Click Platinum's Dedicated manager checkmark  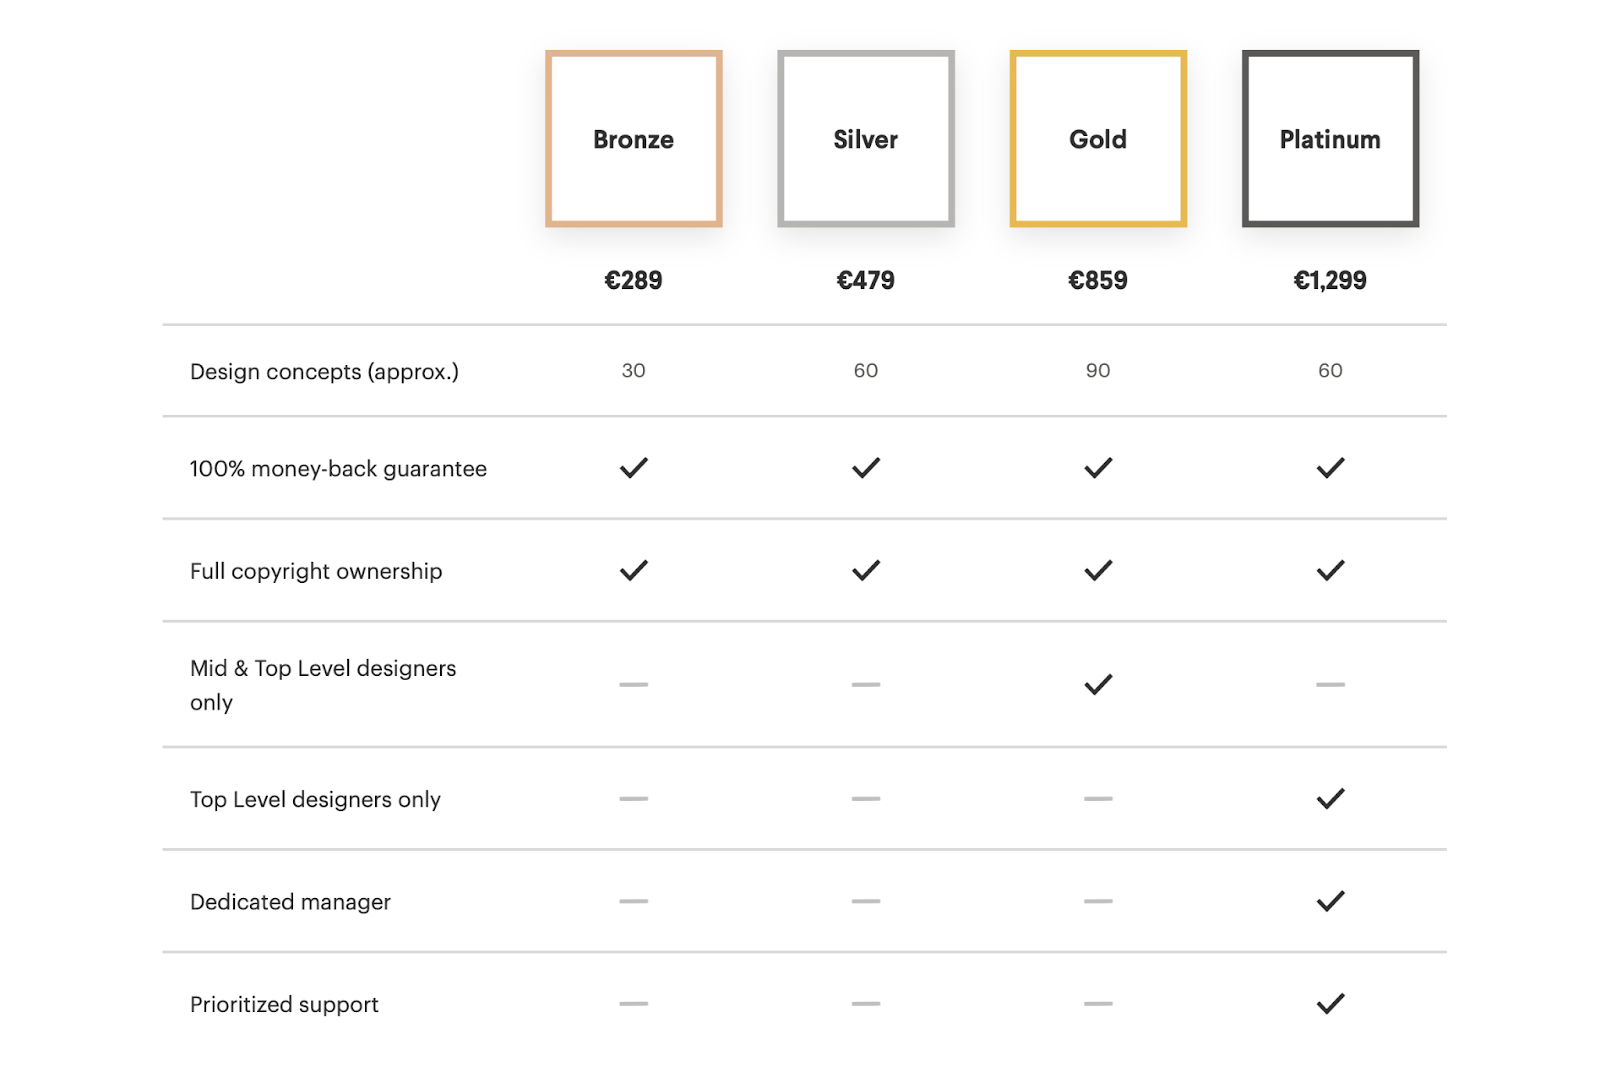(x=1330, y=901)
